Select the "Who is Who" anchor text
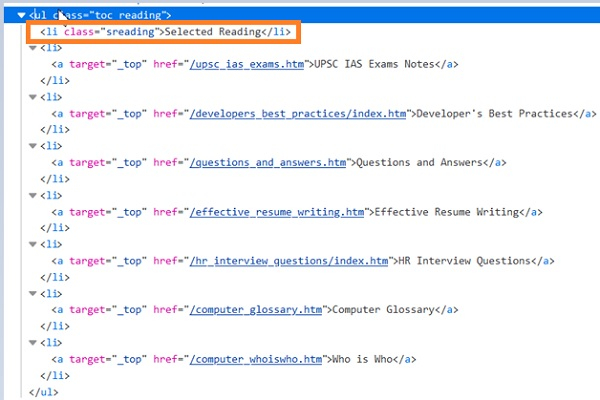This screenshot has width=600, height=400. point(362,359)
